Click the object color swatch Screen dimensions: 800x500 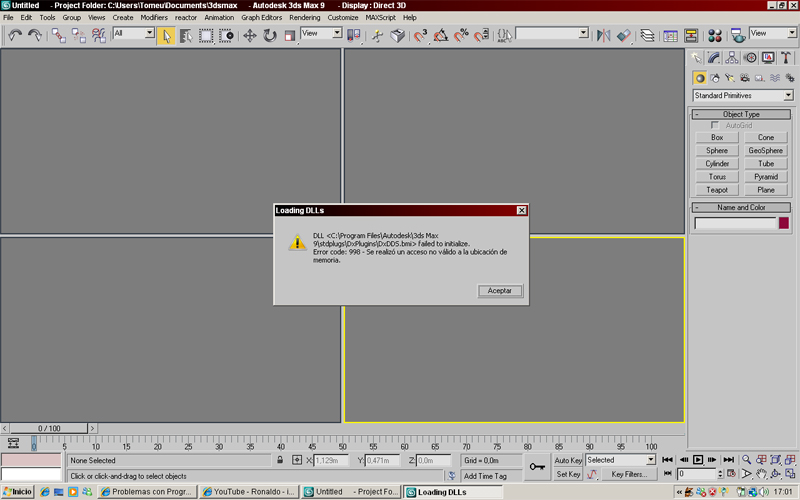pyautogui.click(x=784, y=223)
